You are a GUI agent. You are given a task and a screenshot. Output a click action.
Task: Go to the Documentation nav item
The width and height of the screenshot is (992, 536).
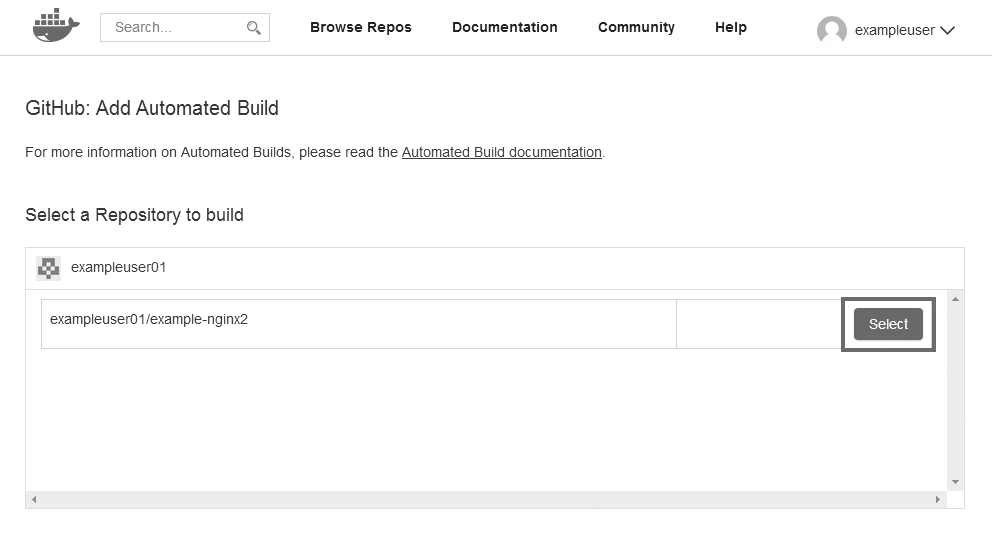(x=504, y=27)
